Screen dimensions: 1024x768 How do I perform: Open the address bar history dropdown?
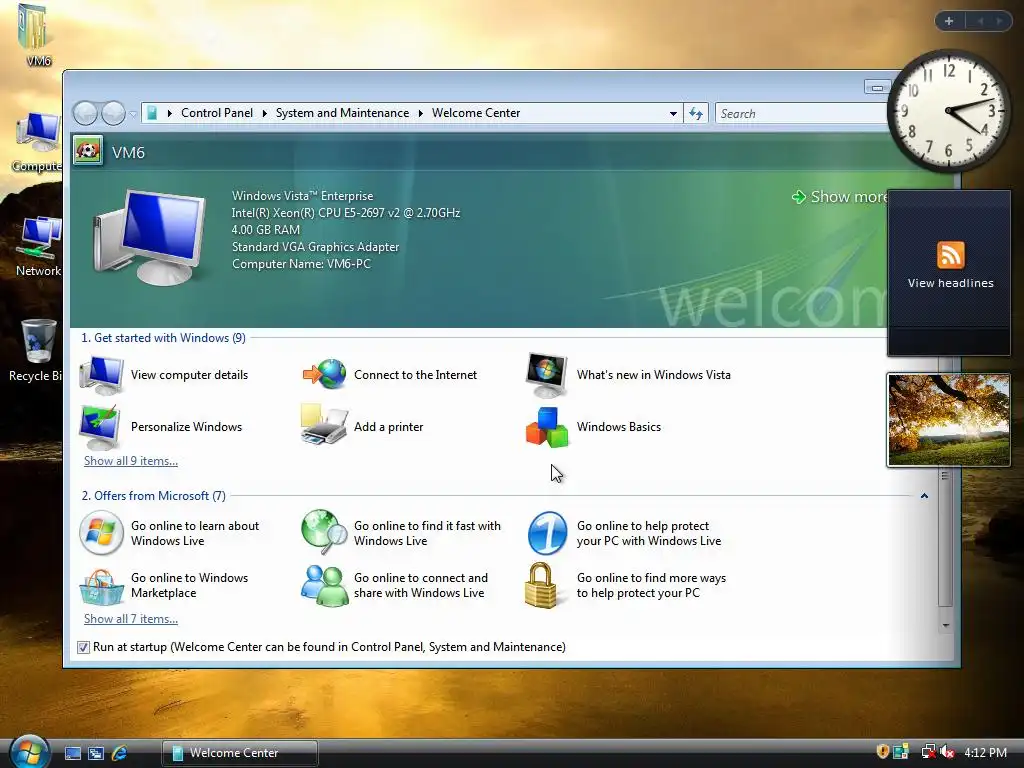673,114
